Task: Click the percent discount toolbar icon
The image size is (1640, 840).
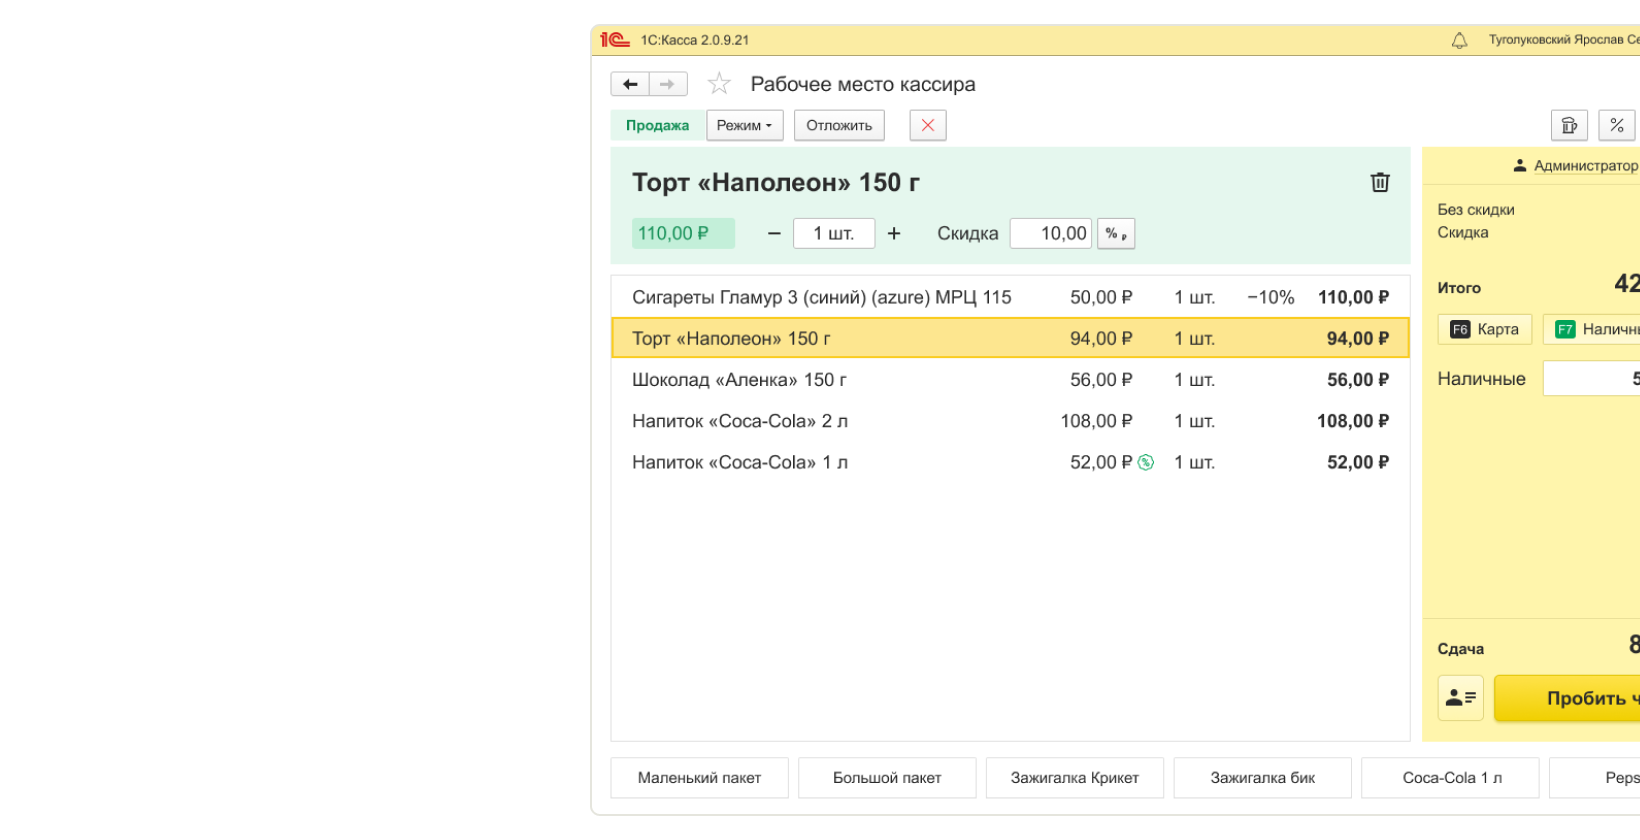Action: tap(1616, 125)
